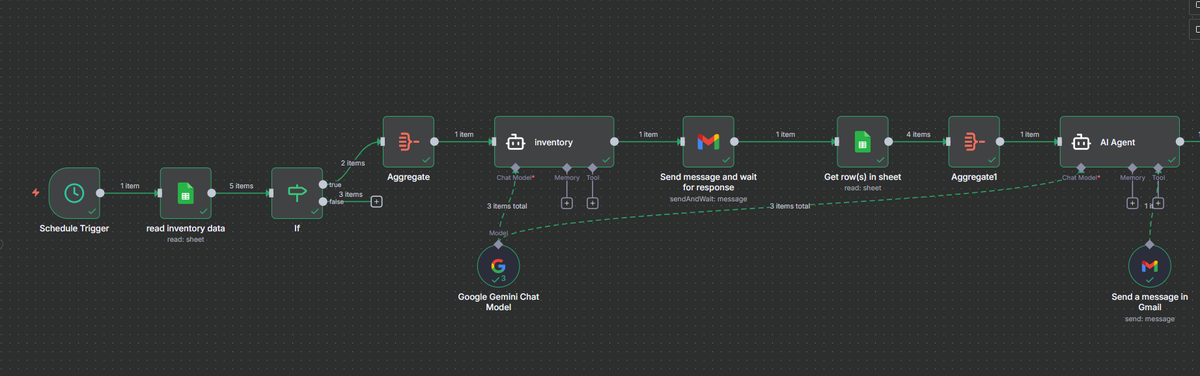Click the Get row(s) in sheet output handle
The height and width of the screenshot is (376, 1200).
click(x=888, y=142)
